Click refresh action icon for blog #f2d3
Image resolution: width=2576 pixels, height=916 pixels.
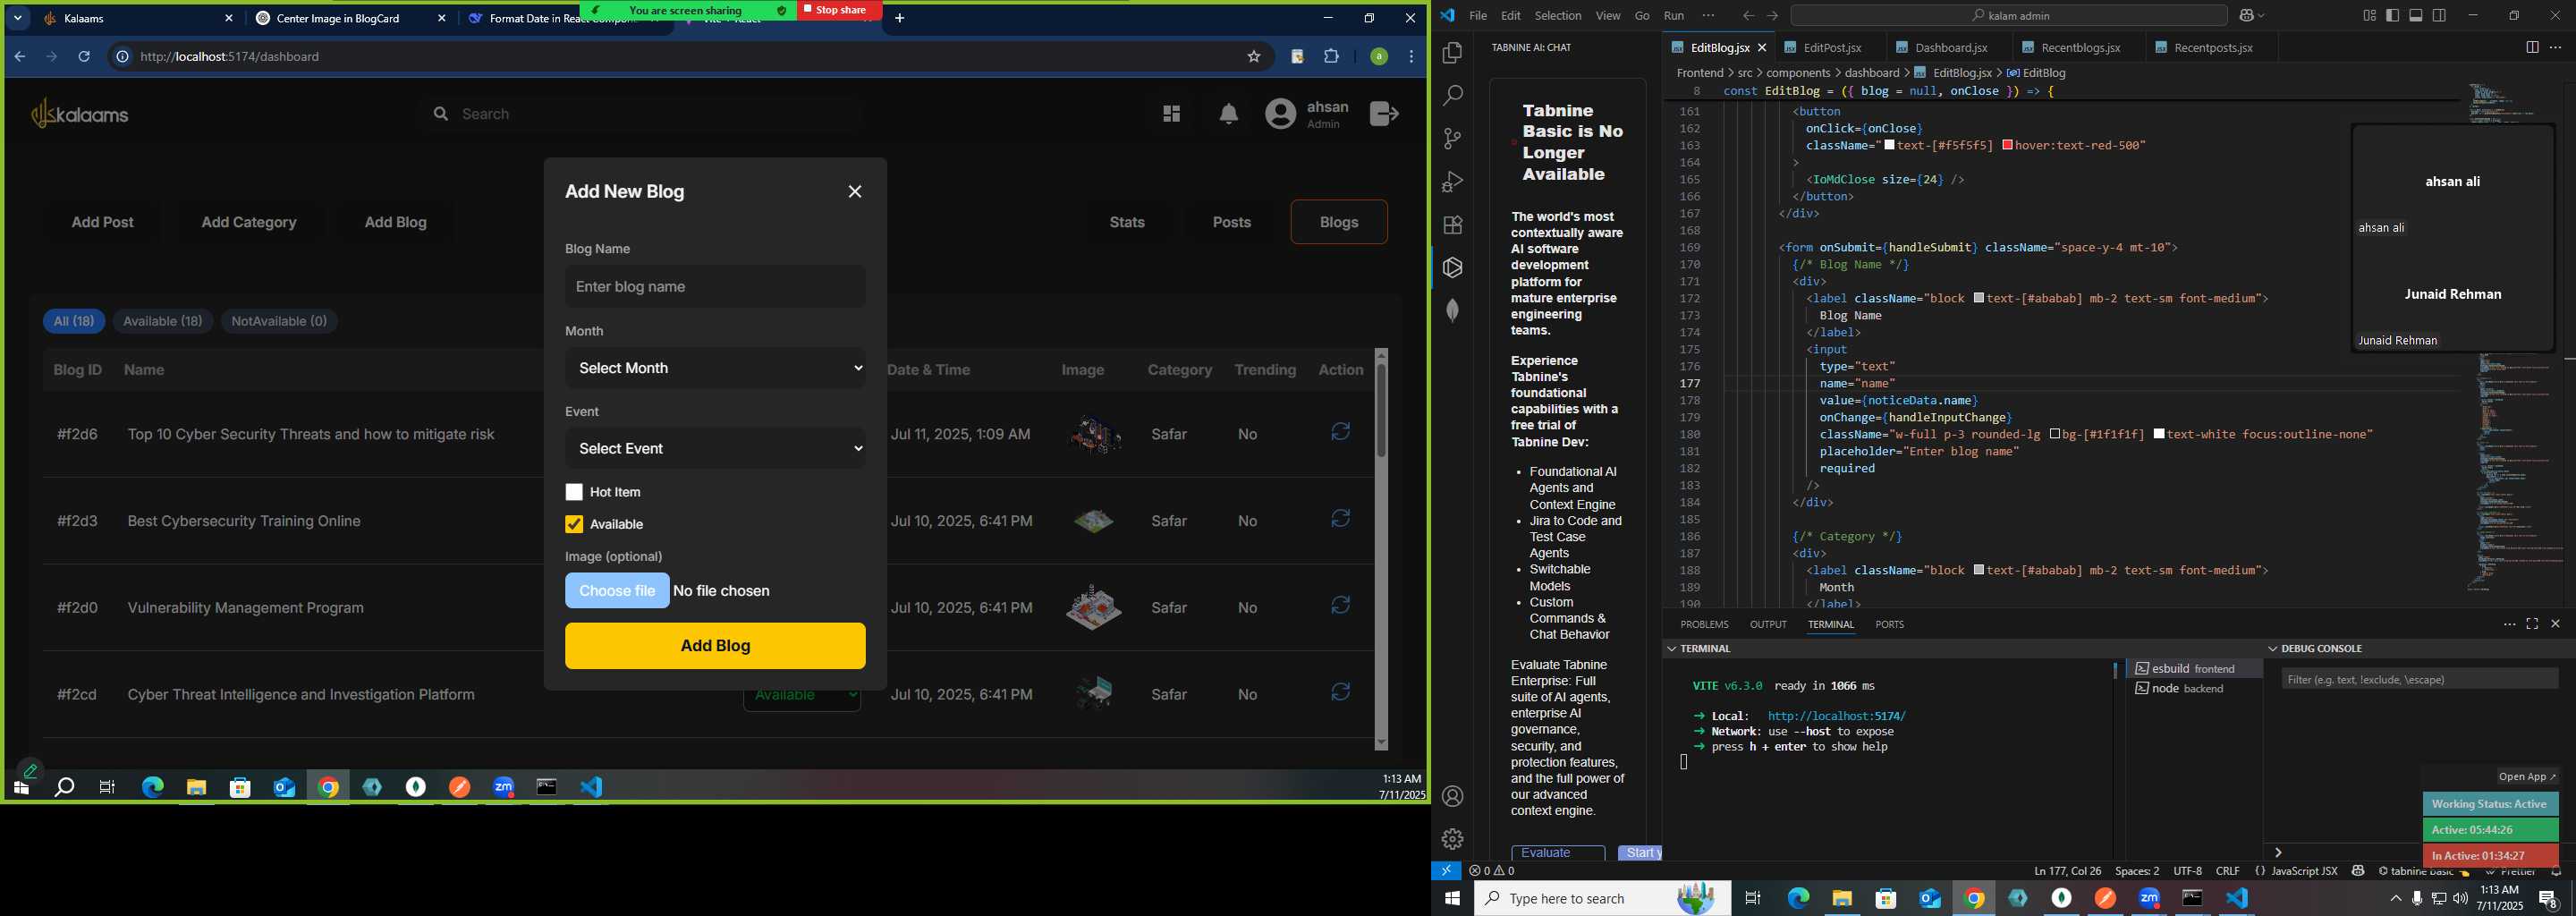point(1341,519)
